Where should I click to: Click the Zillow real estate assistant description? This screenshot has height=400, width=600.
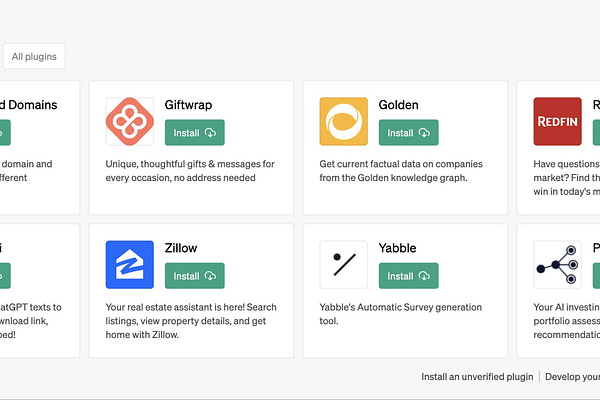coord(191,321)
